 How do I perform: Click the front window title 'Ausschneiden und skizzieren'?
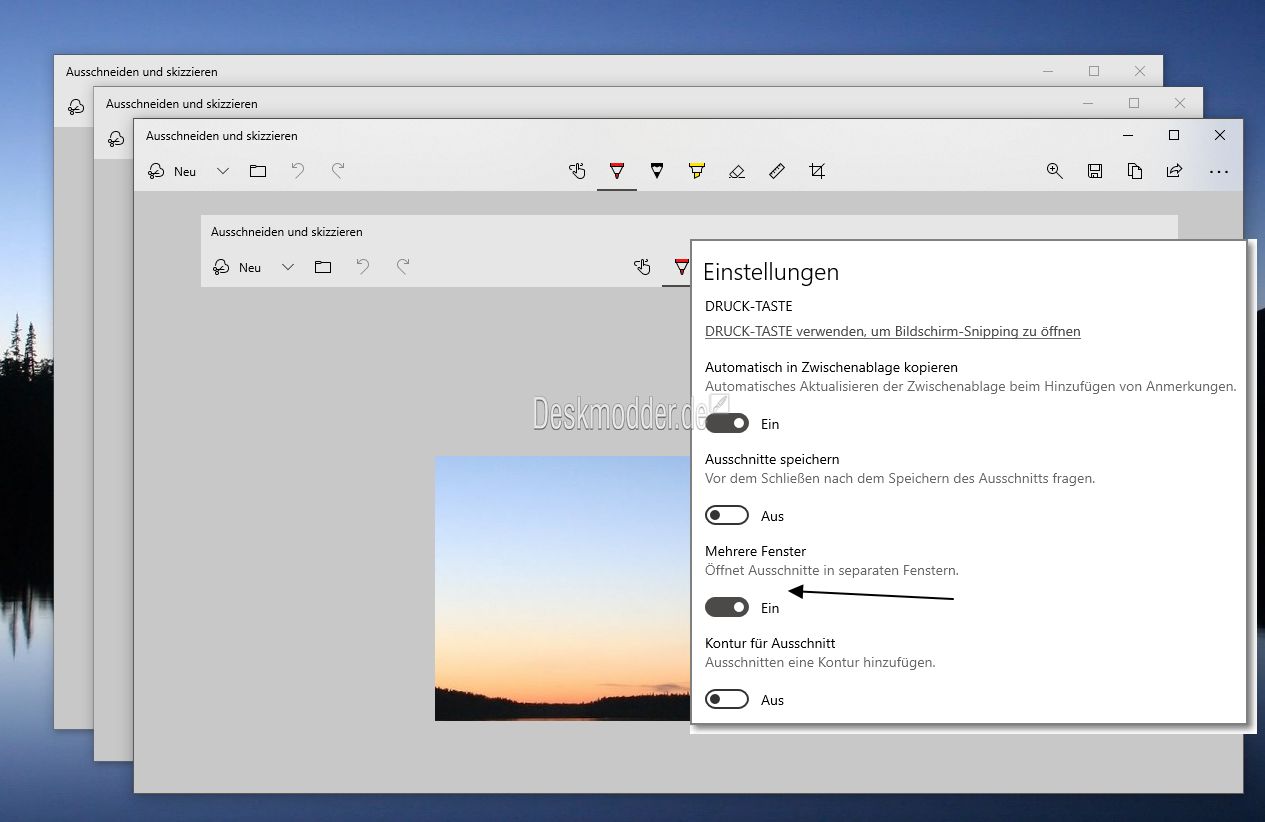[222, 135]
